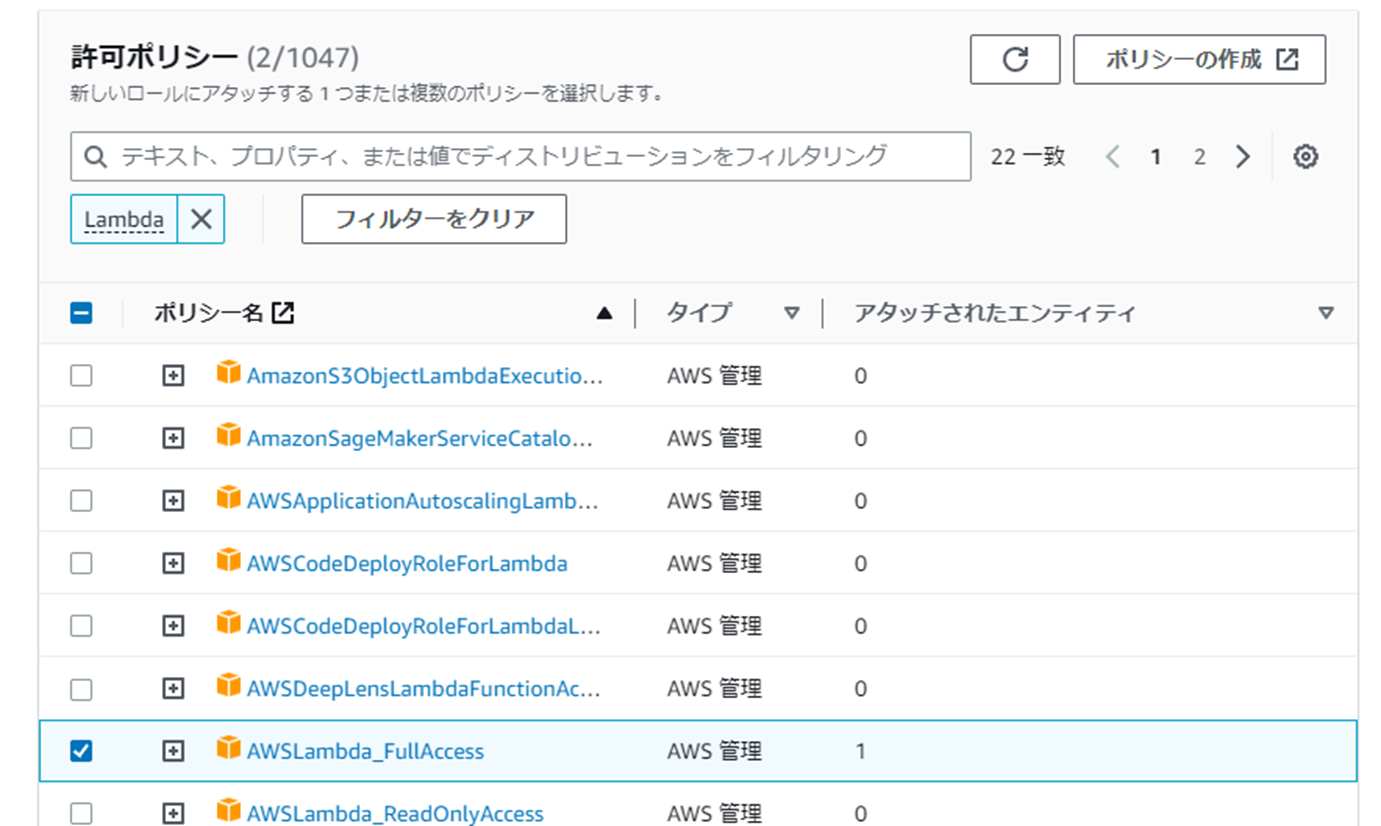Sort by policy name ascending arrow

coord(604,313)
